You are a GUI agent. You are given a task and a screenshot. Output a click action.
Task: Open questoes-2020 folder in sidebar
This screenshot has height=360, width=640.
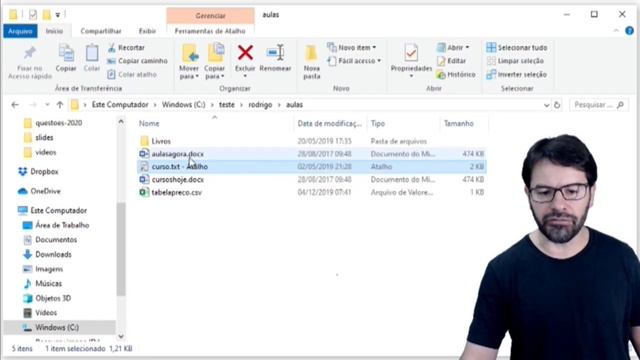pyautogui.click(x=58, y=123)
